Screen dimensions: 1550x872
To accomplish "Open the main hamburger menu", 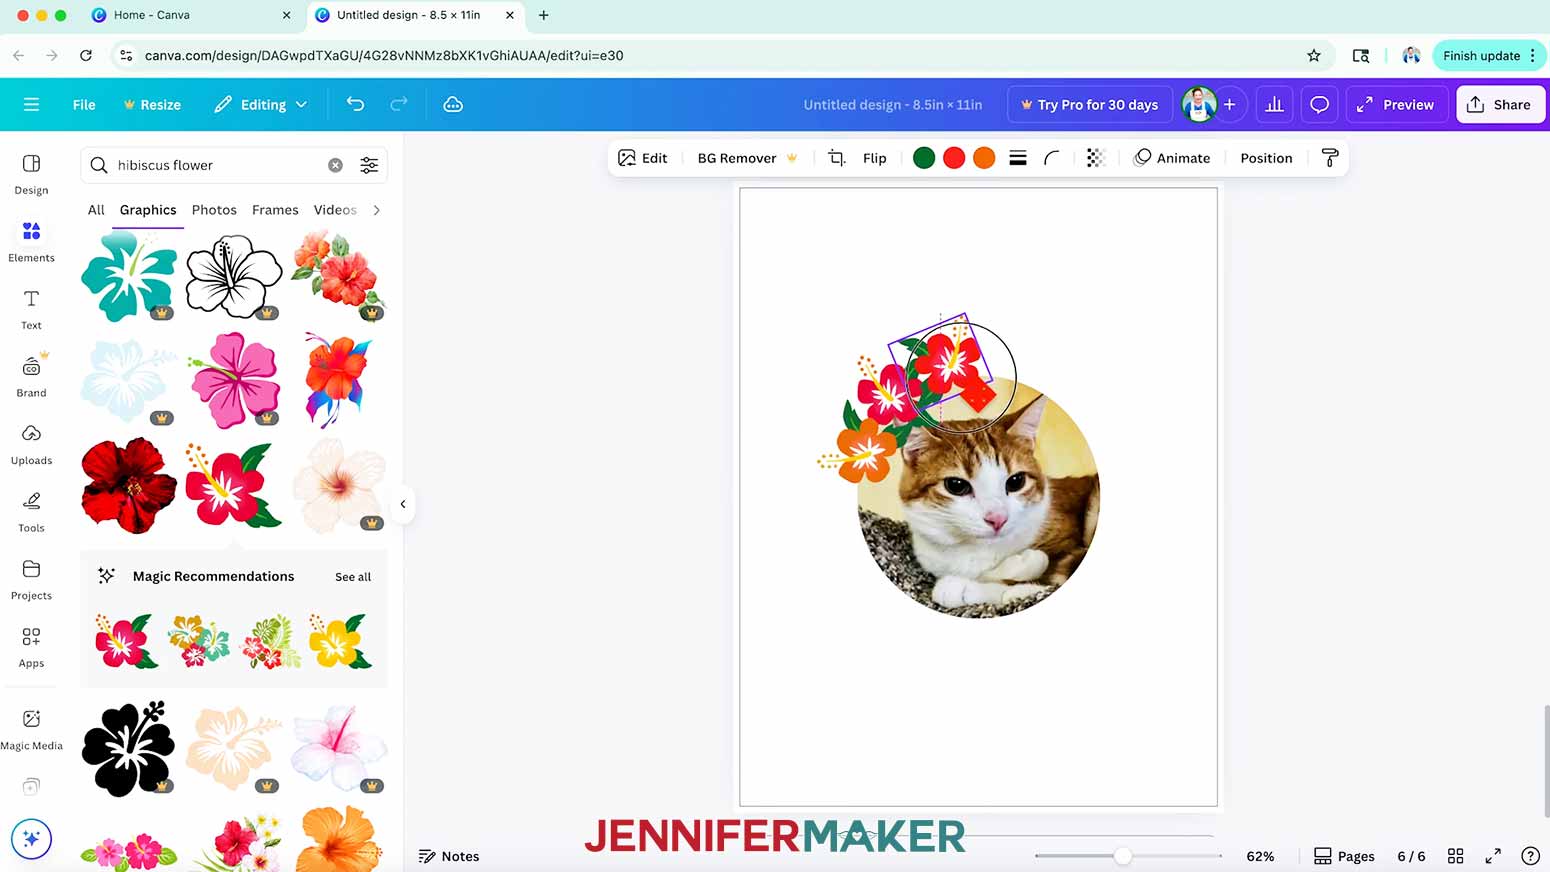I will [x=31, y=104].
